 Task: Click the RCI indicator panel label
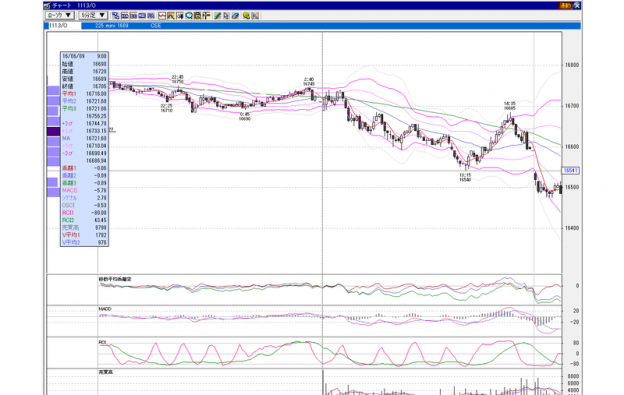[102, 342]
